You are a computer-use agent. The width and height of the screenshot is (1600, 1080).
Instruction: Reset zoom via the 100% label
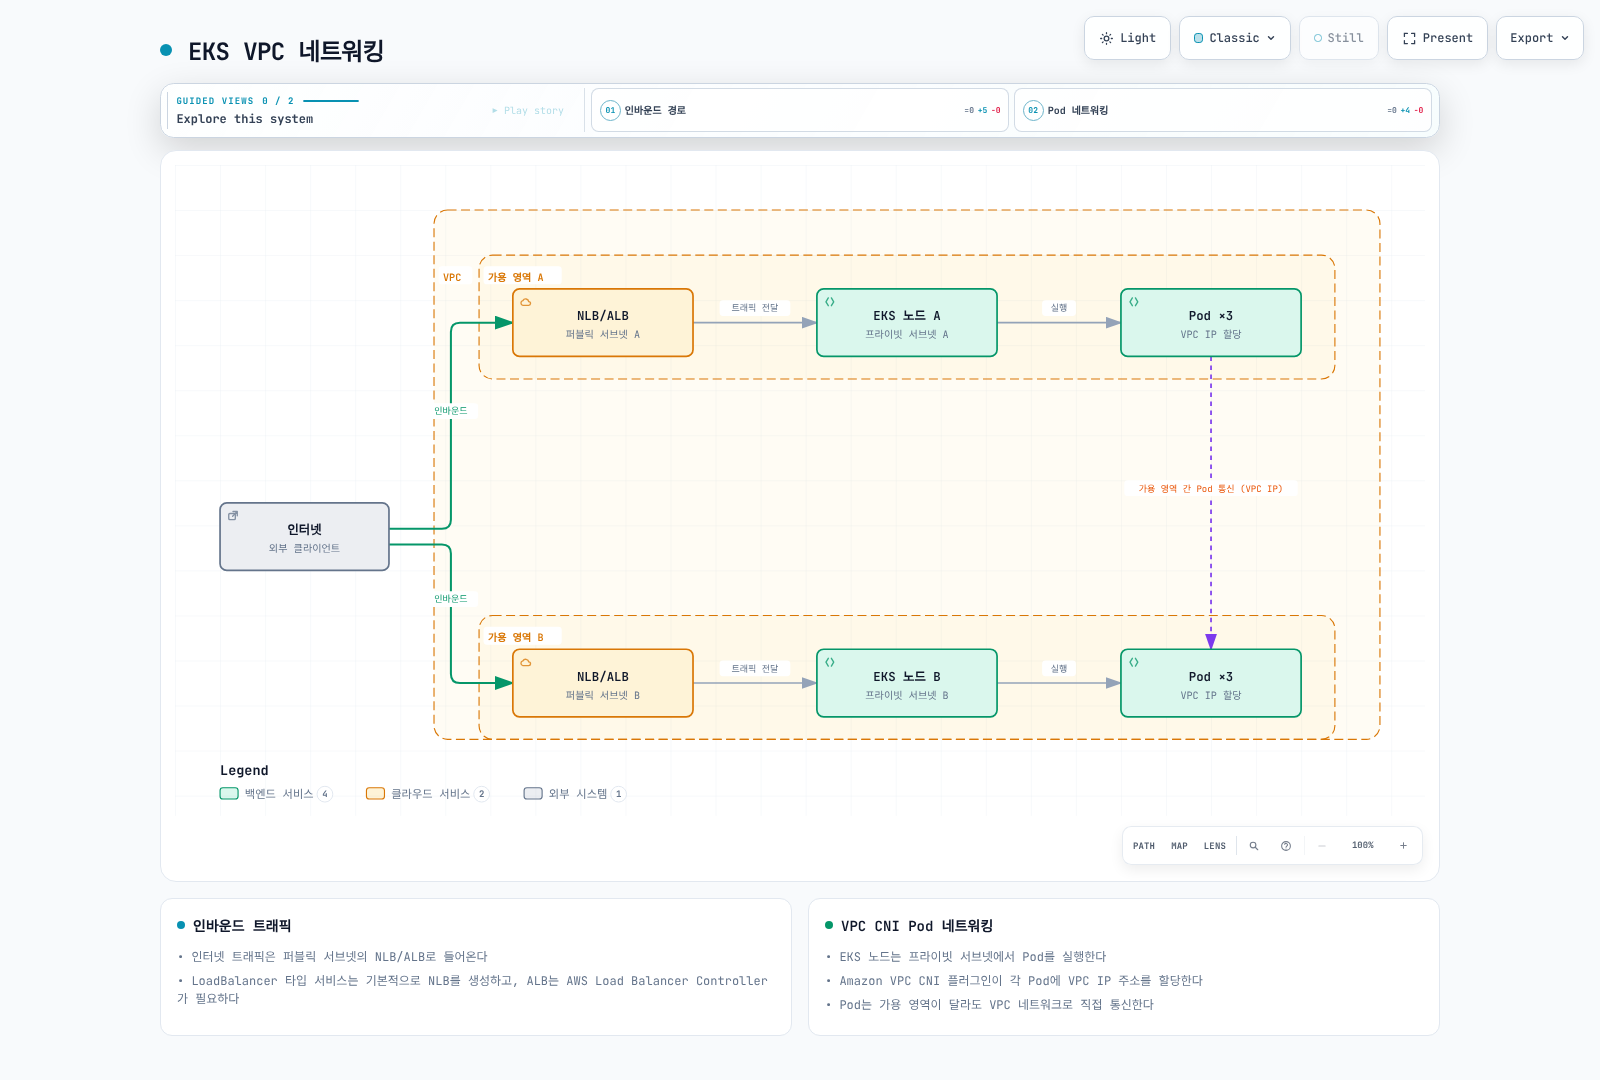(x=1363, y=846)
